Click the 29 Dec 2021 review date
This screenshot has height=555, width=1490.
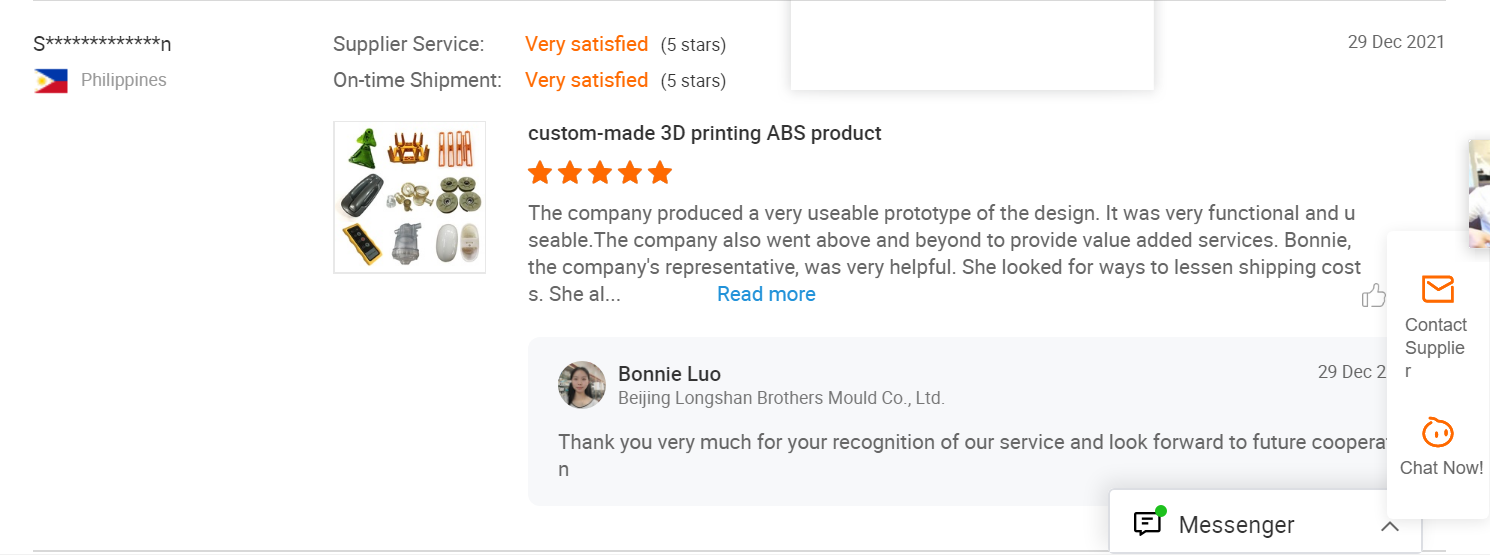pos(1396,42)
